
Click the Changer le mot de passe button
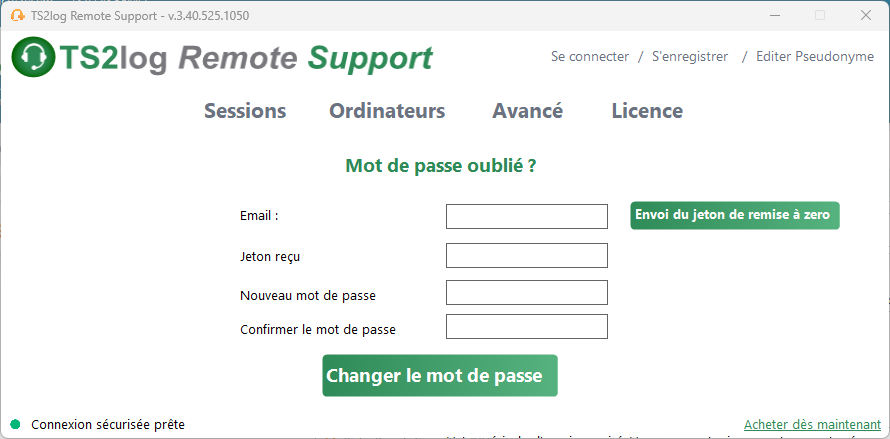440,375
